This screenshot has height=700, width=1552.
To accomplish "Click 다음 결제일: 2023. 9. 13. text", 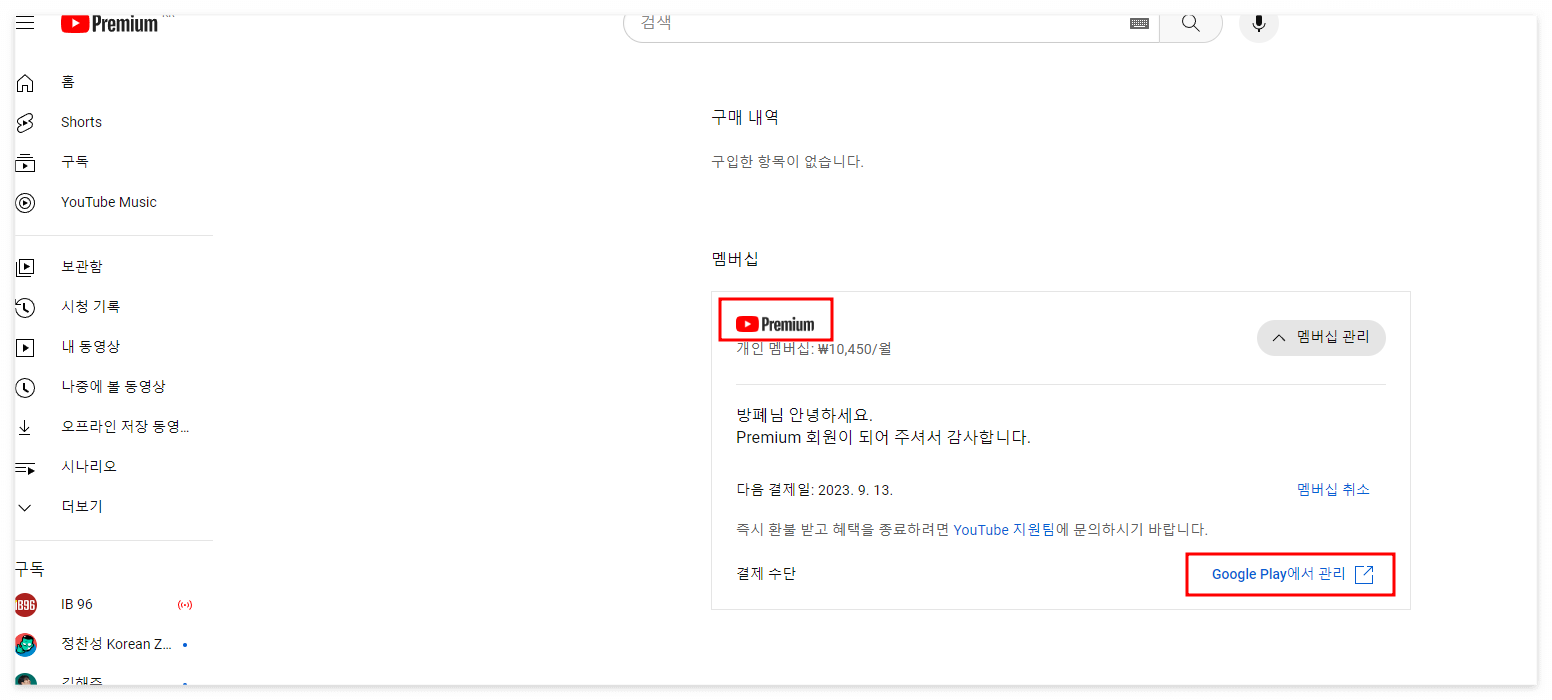I will pyautogui.click(x=814, y=490).
